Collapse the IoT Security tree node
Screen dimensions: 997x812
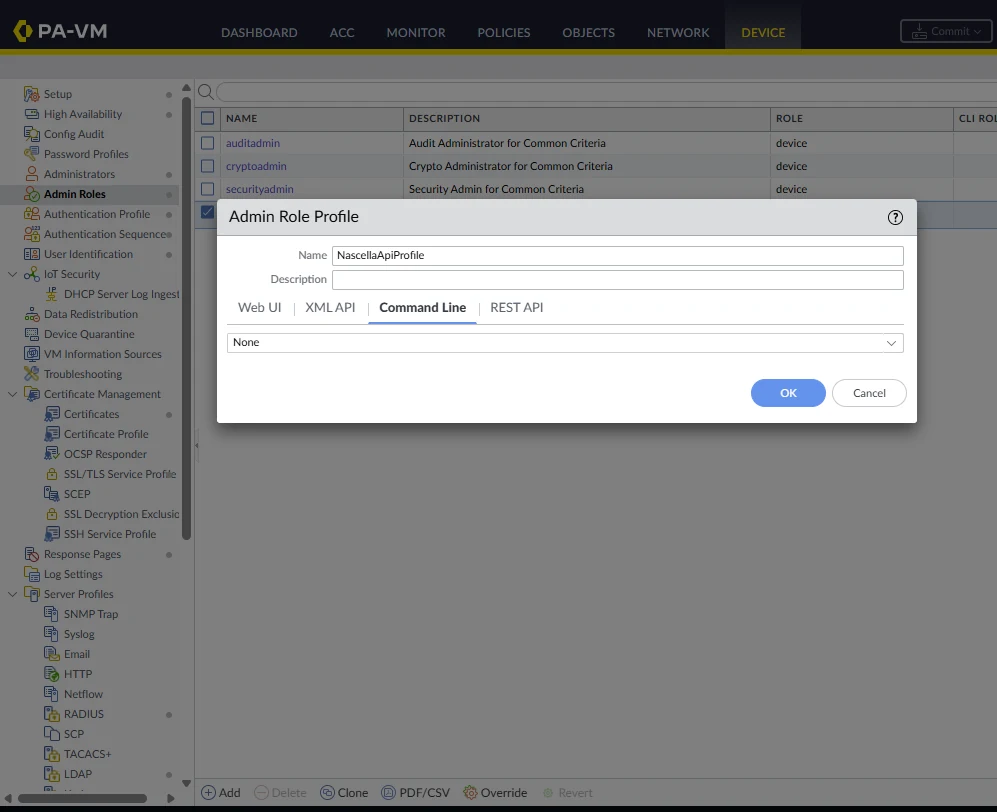(x=12, y=274)
